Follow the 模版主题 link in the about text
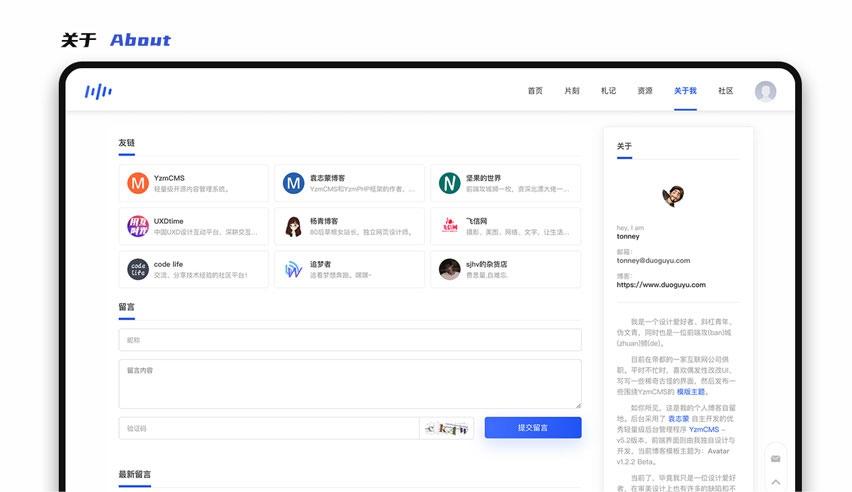 (x=691, y=392)
